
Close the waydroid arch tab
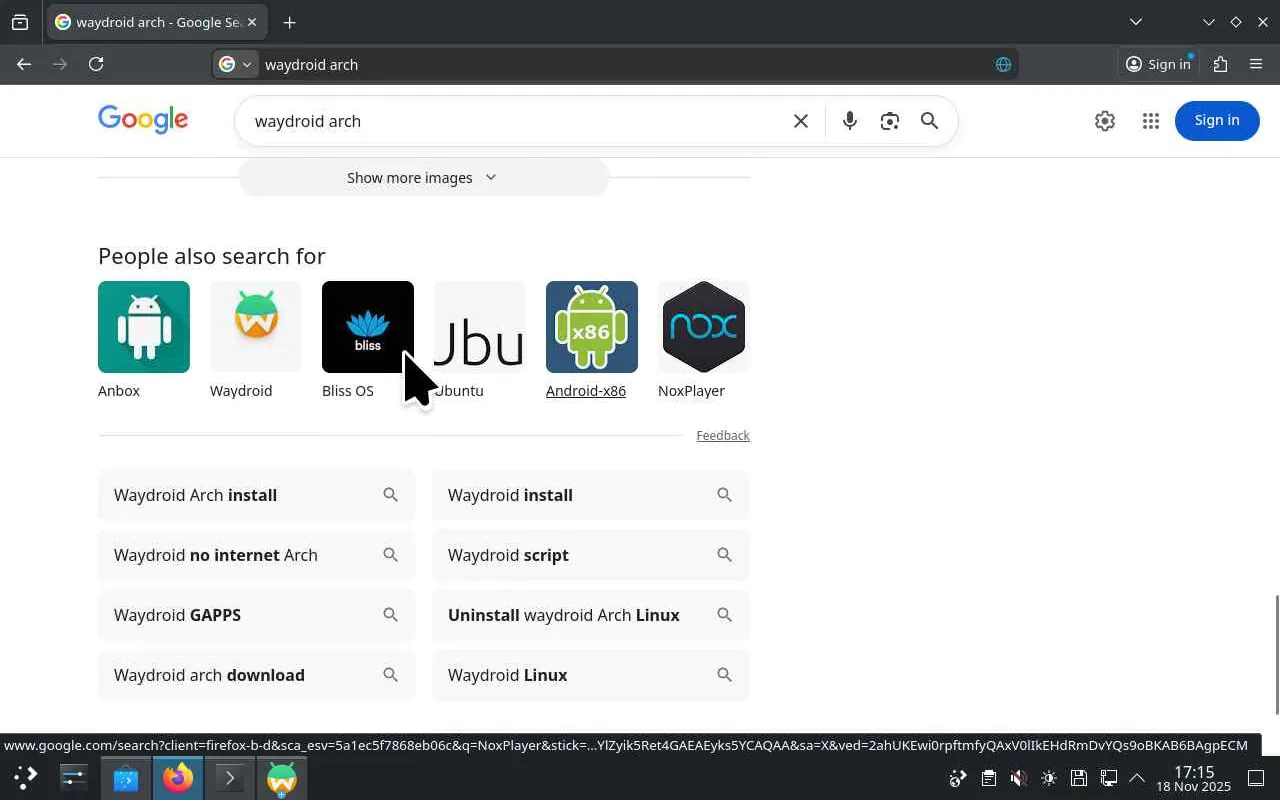pyautogui.click(x=250, y=22)
